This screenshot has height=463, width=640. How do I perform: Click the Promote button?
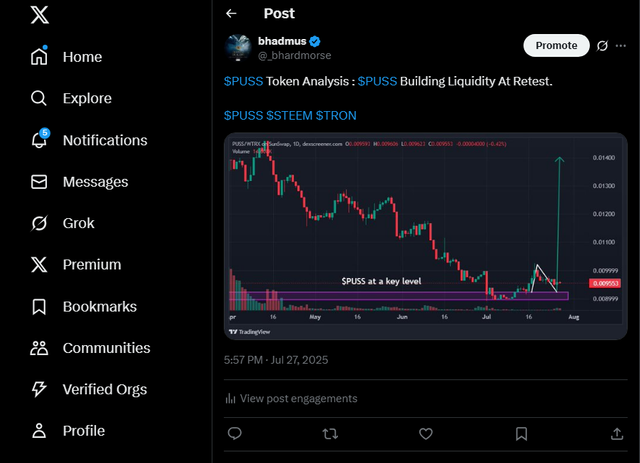pos(556,45)
